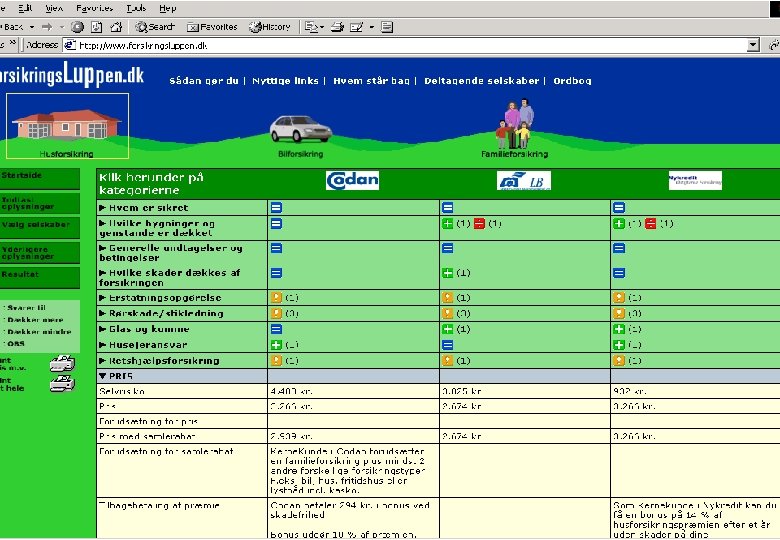This screenshot has width=780, height=540.
Task: Expand Generelle undtagelser og betingelser category
Action: [171, 253]
